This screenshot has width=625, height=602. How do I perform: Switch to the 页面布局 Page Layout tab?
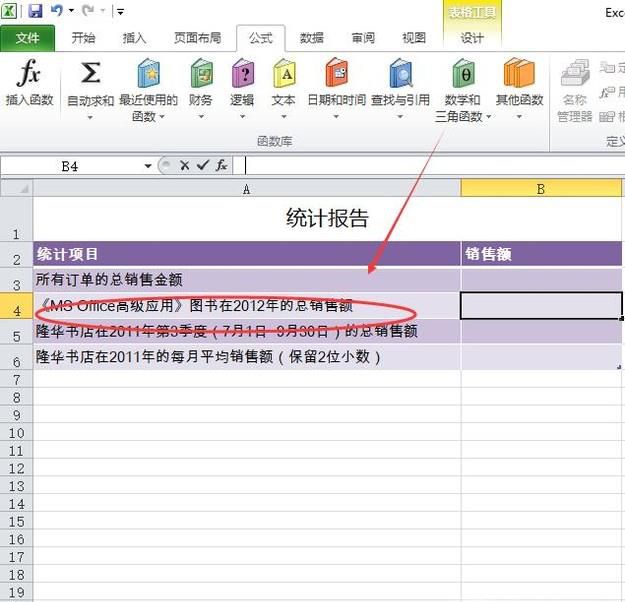(197, 38)
